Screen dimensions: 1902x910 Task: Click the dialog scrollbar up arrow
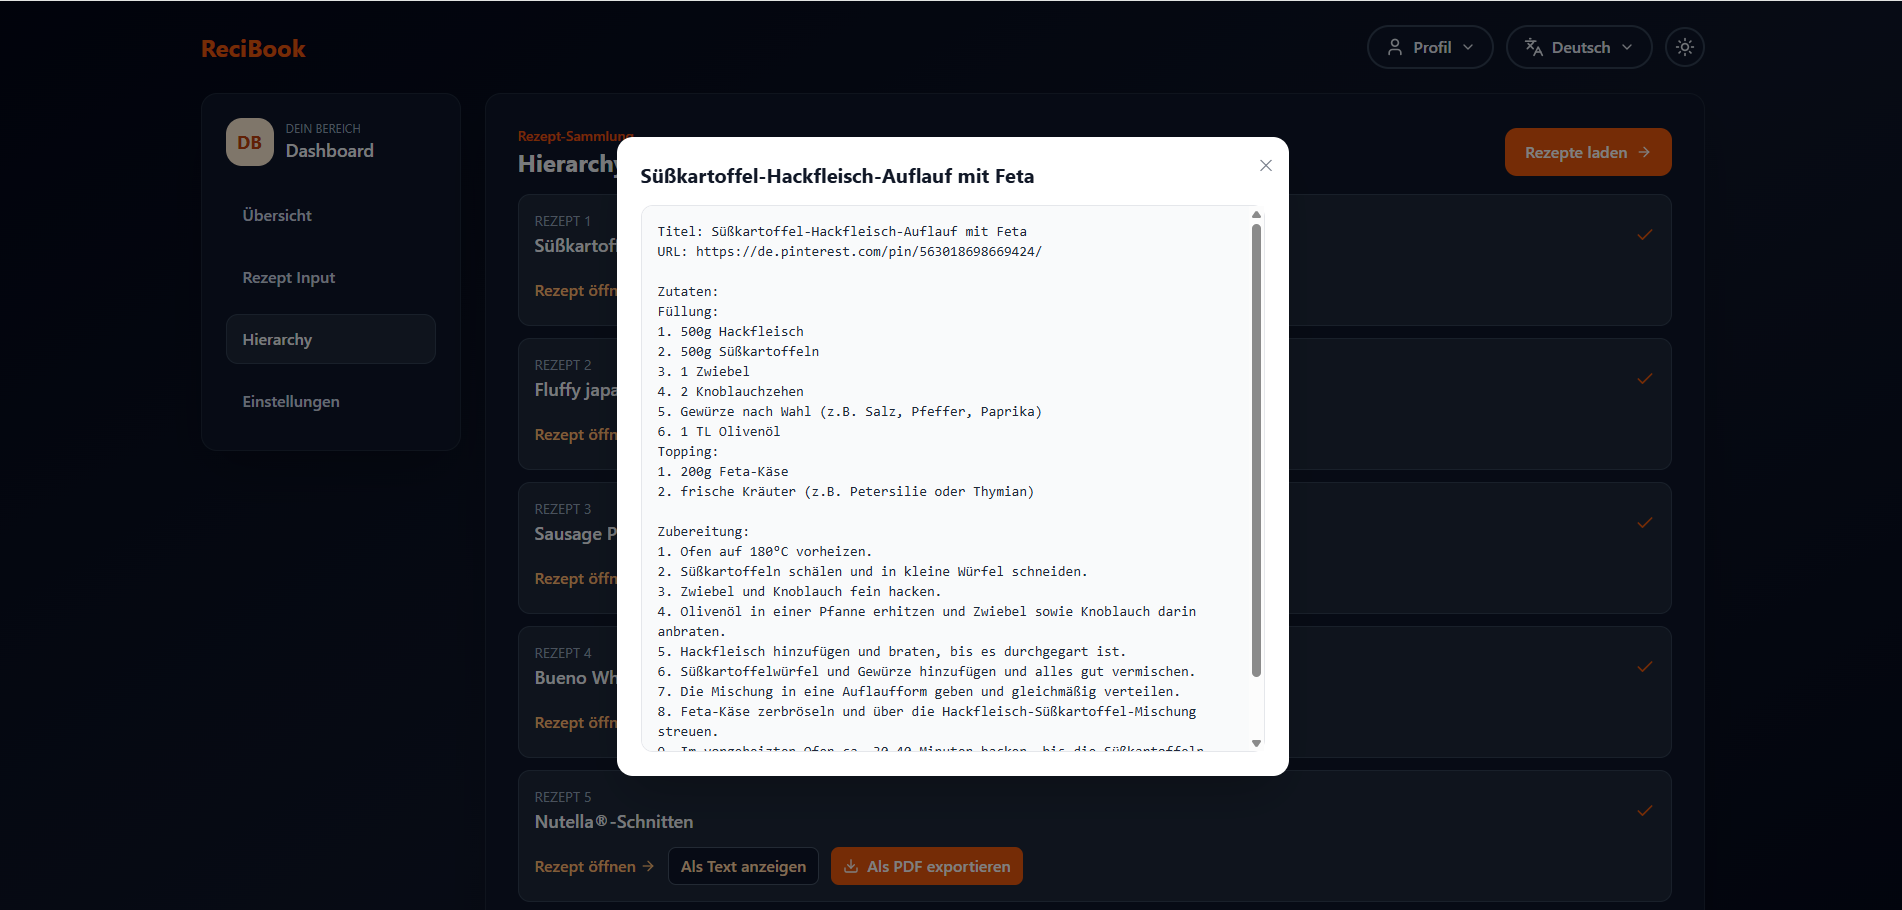click(x=1256, y=215)
